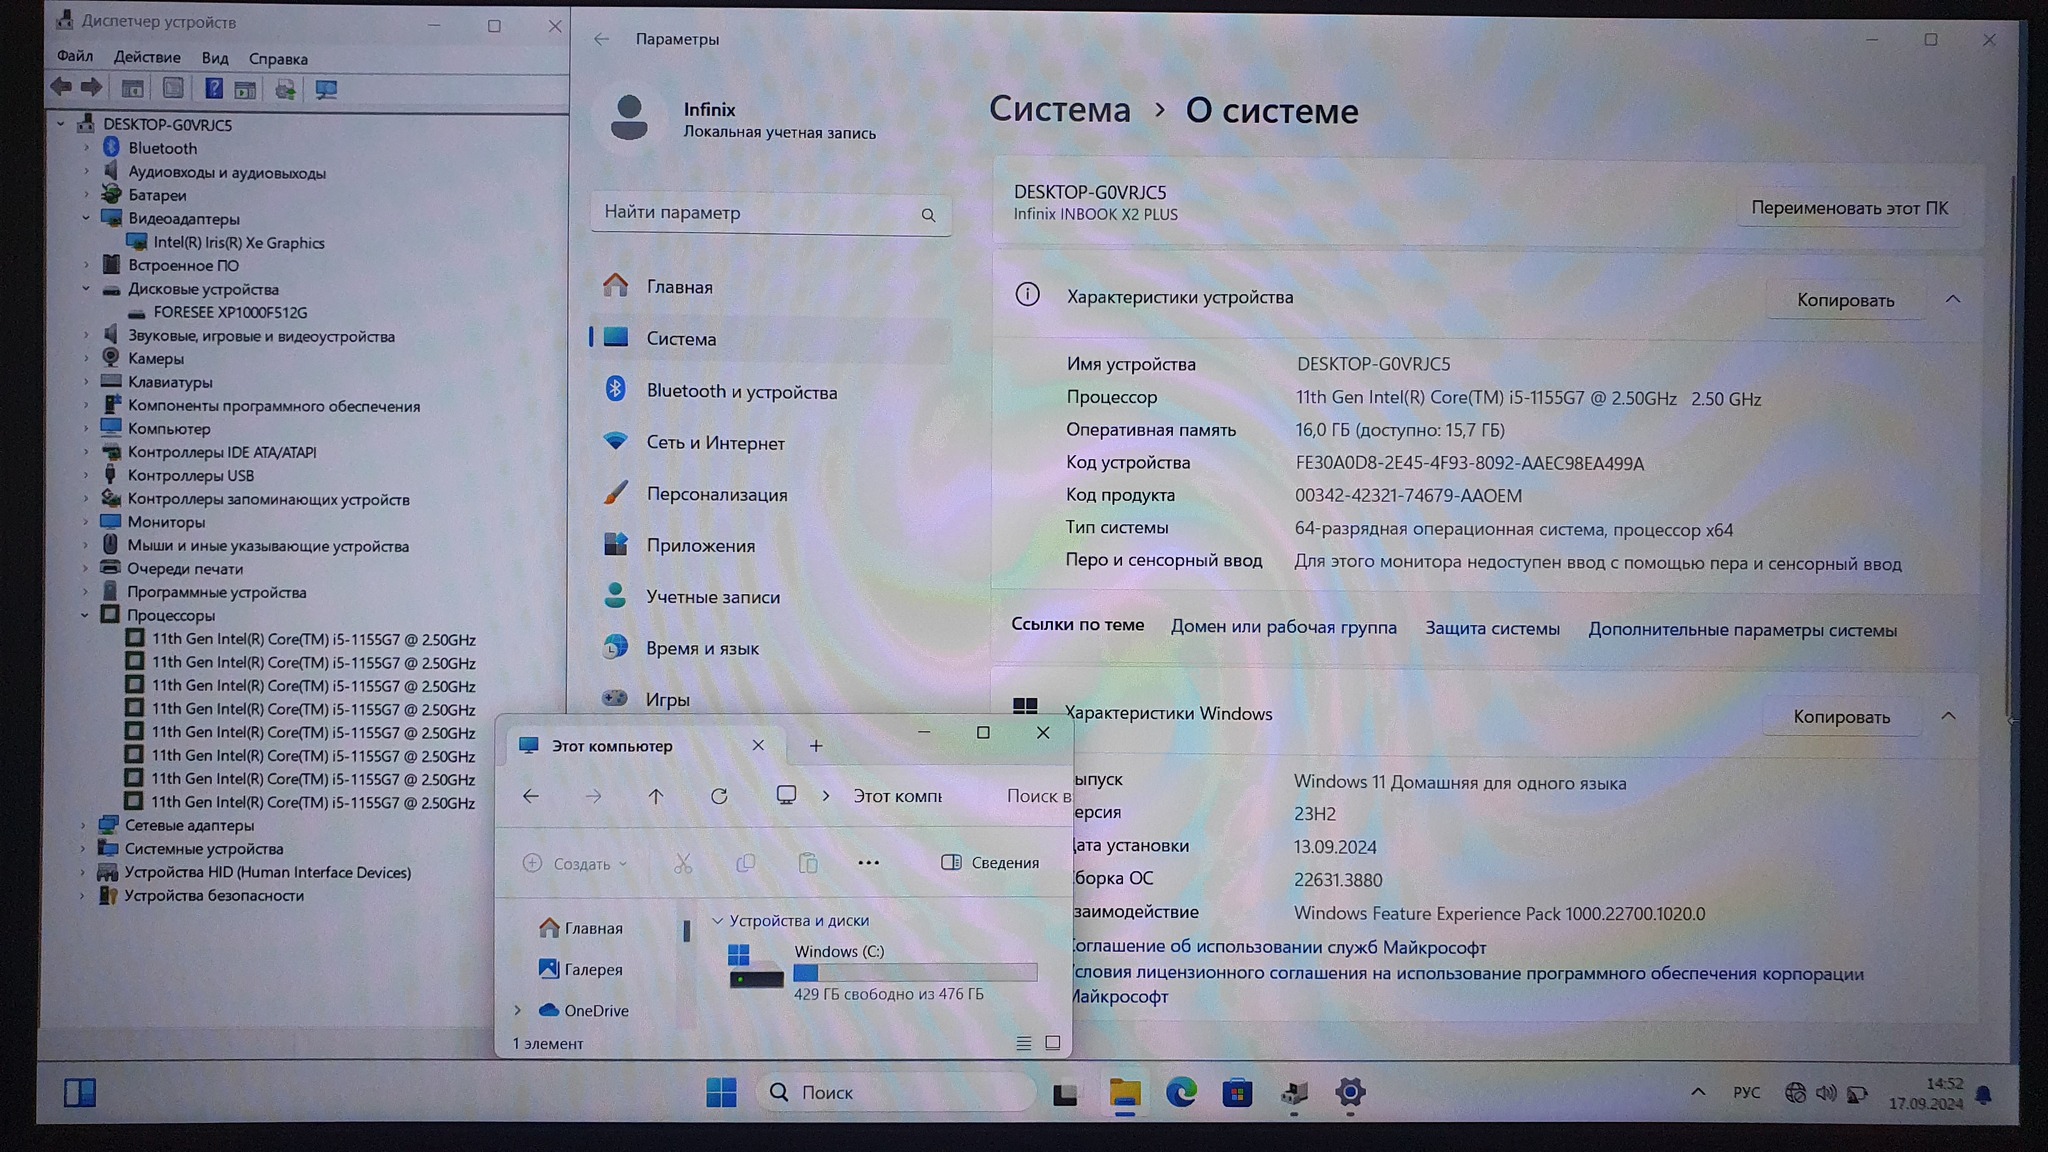2048x1152 pixels.
Task: Collapse the Процессоры tree node
Action: (85, 616)
